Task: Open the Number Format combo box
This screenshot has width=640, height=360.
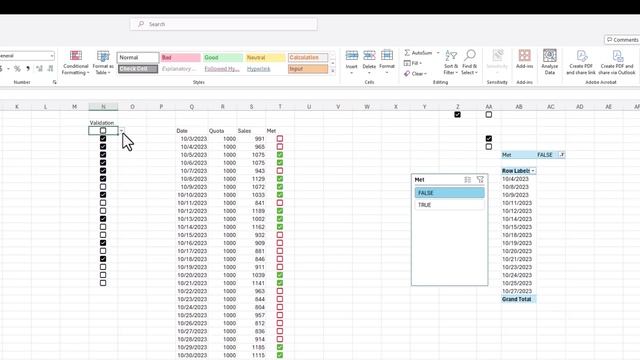Action: click(x=27, y=56)
